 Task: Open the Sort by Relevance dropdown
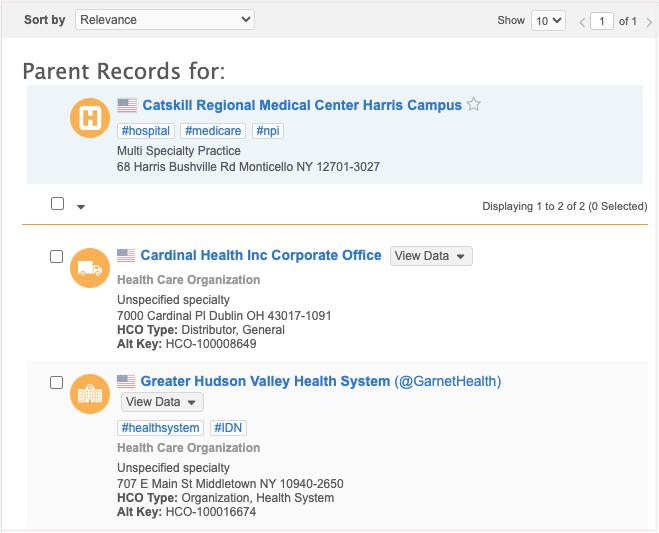165,20
